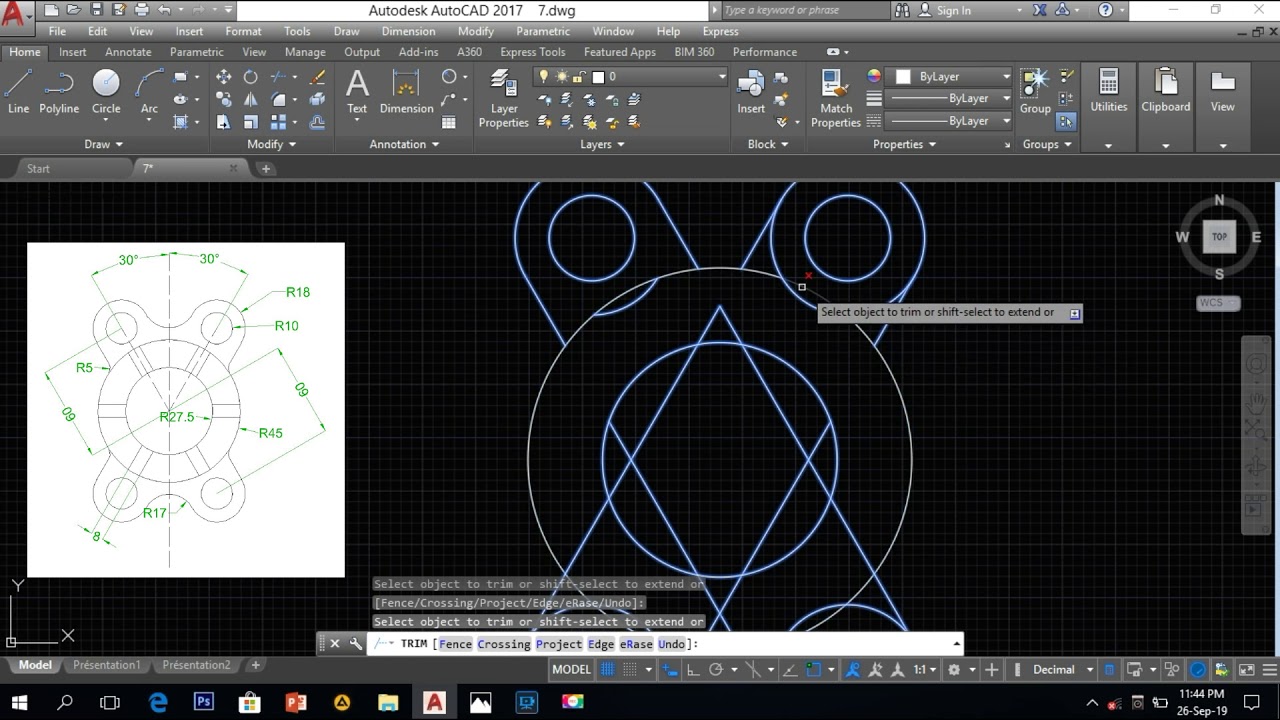Viewport: 1280px width, 720px height.
Task: Click the Trim tool icon
Action: coord(279,77)
